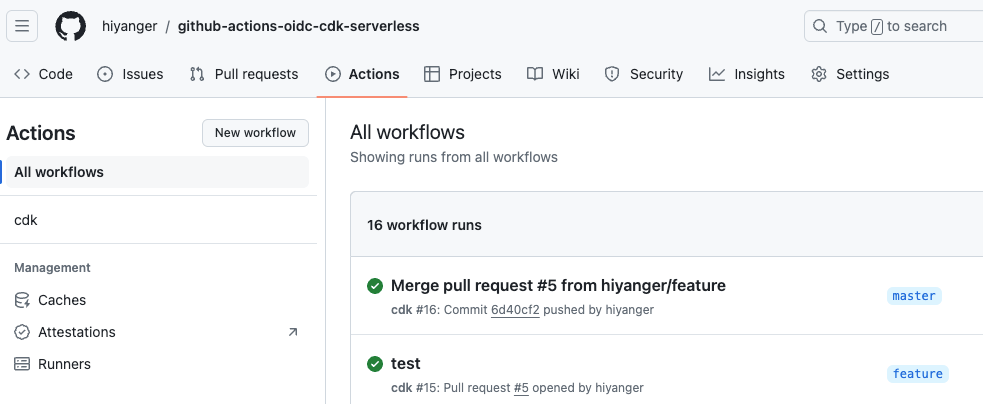
Task: Open repository Settings tab
Action: pyautogui.click(x=850, y=74)
